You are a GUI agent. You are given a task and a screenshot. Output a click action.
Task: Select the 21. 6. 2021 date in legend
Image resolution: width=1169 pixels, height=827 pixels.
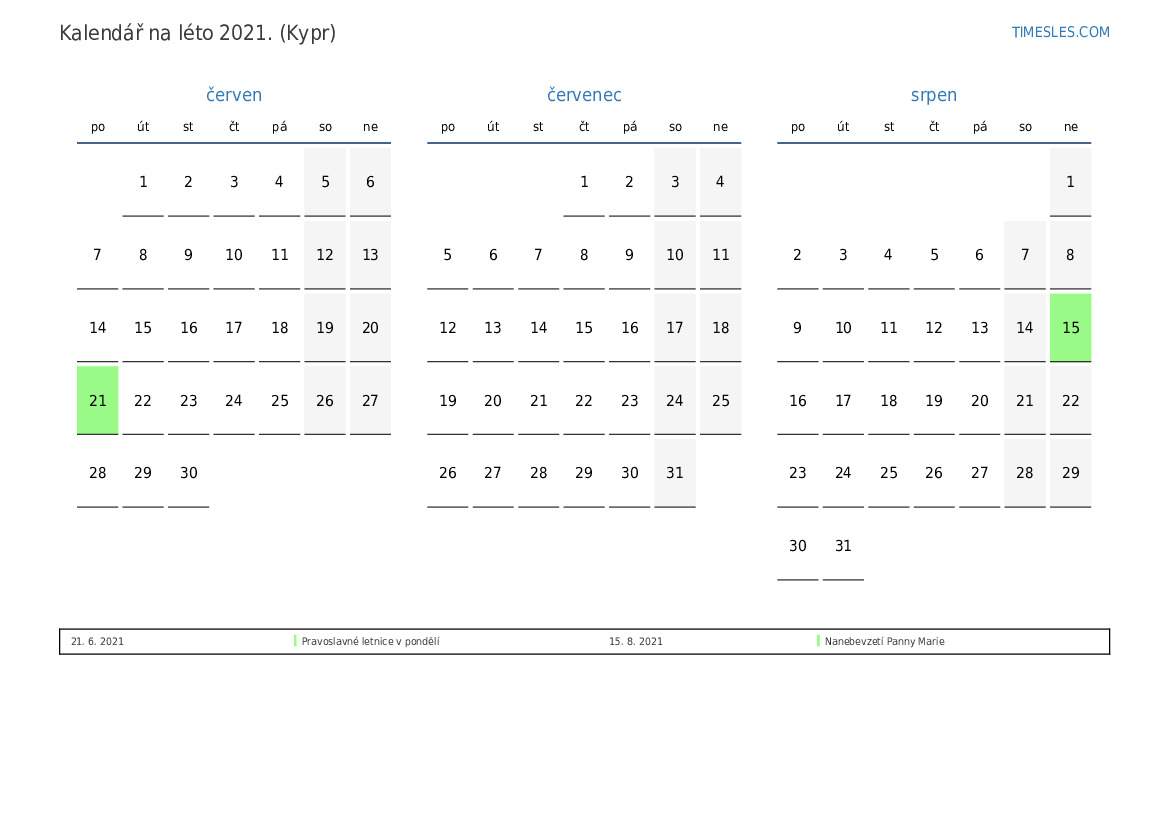click(x=97, y=641)
